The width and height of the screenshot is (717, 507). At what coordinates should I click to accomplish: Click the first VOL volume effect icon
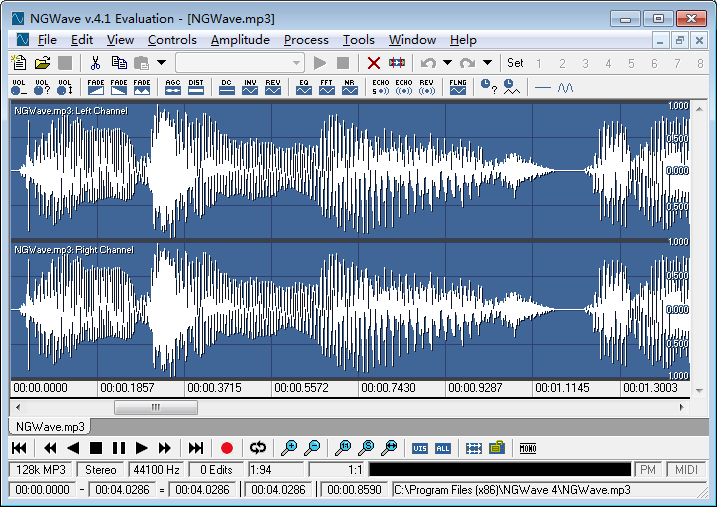pos(19,87)
